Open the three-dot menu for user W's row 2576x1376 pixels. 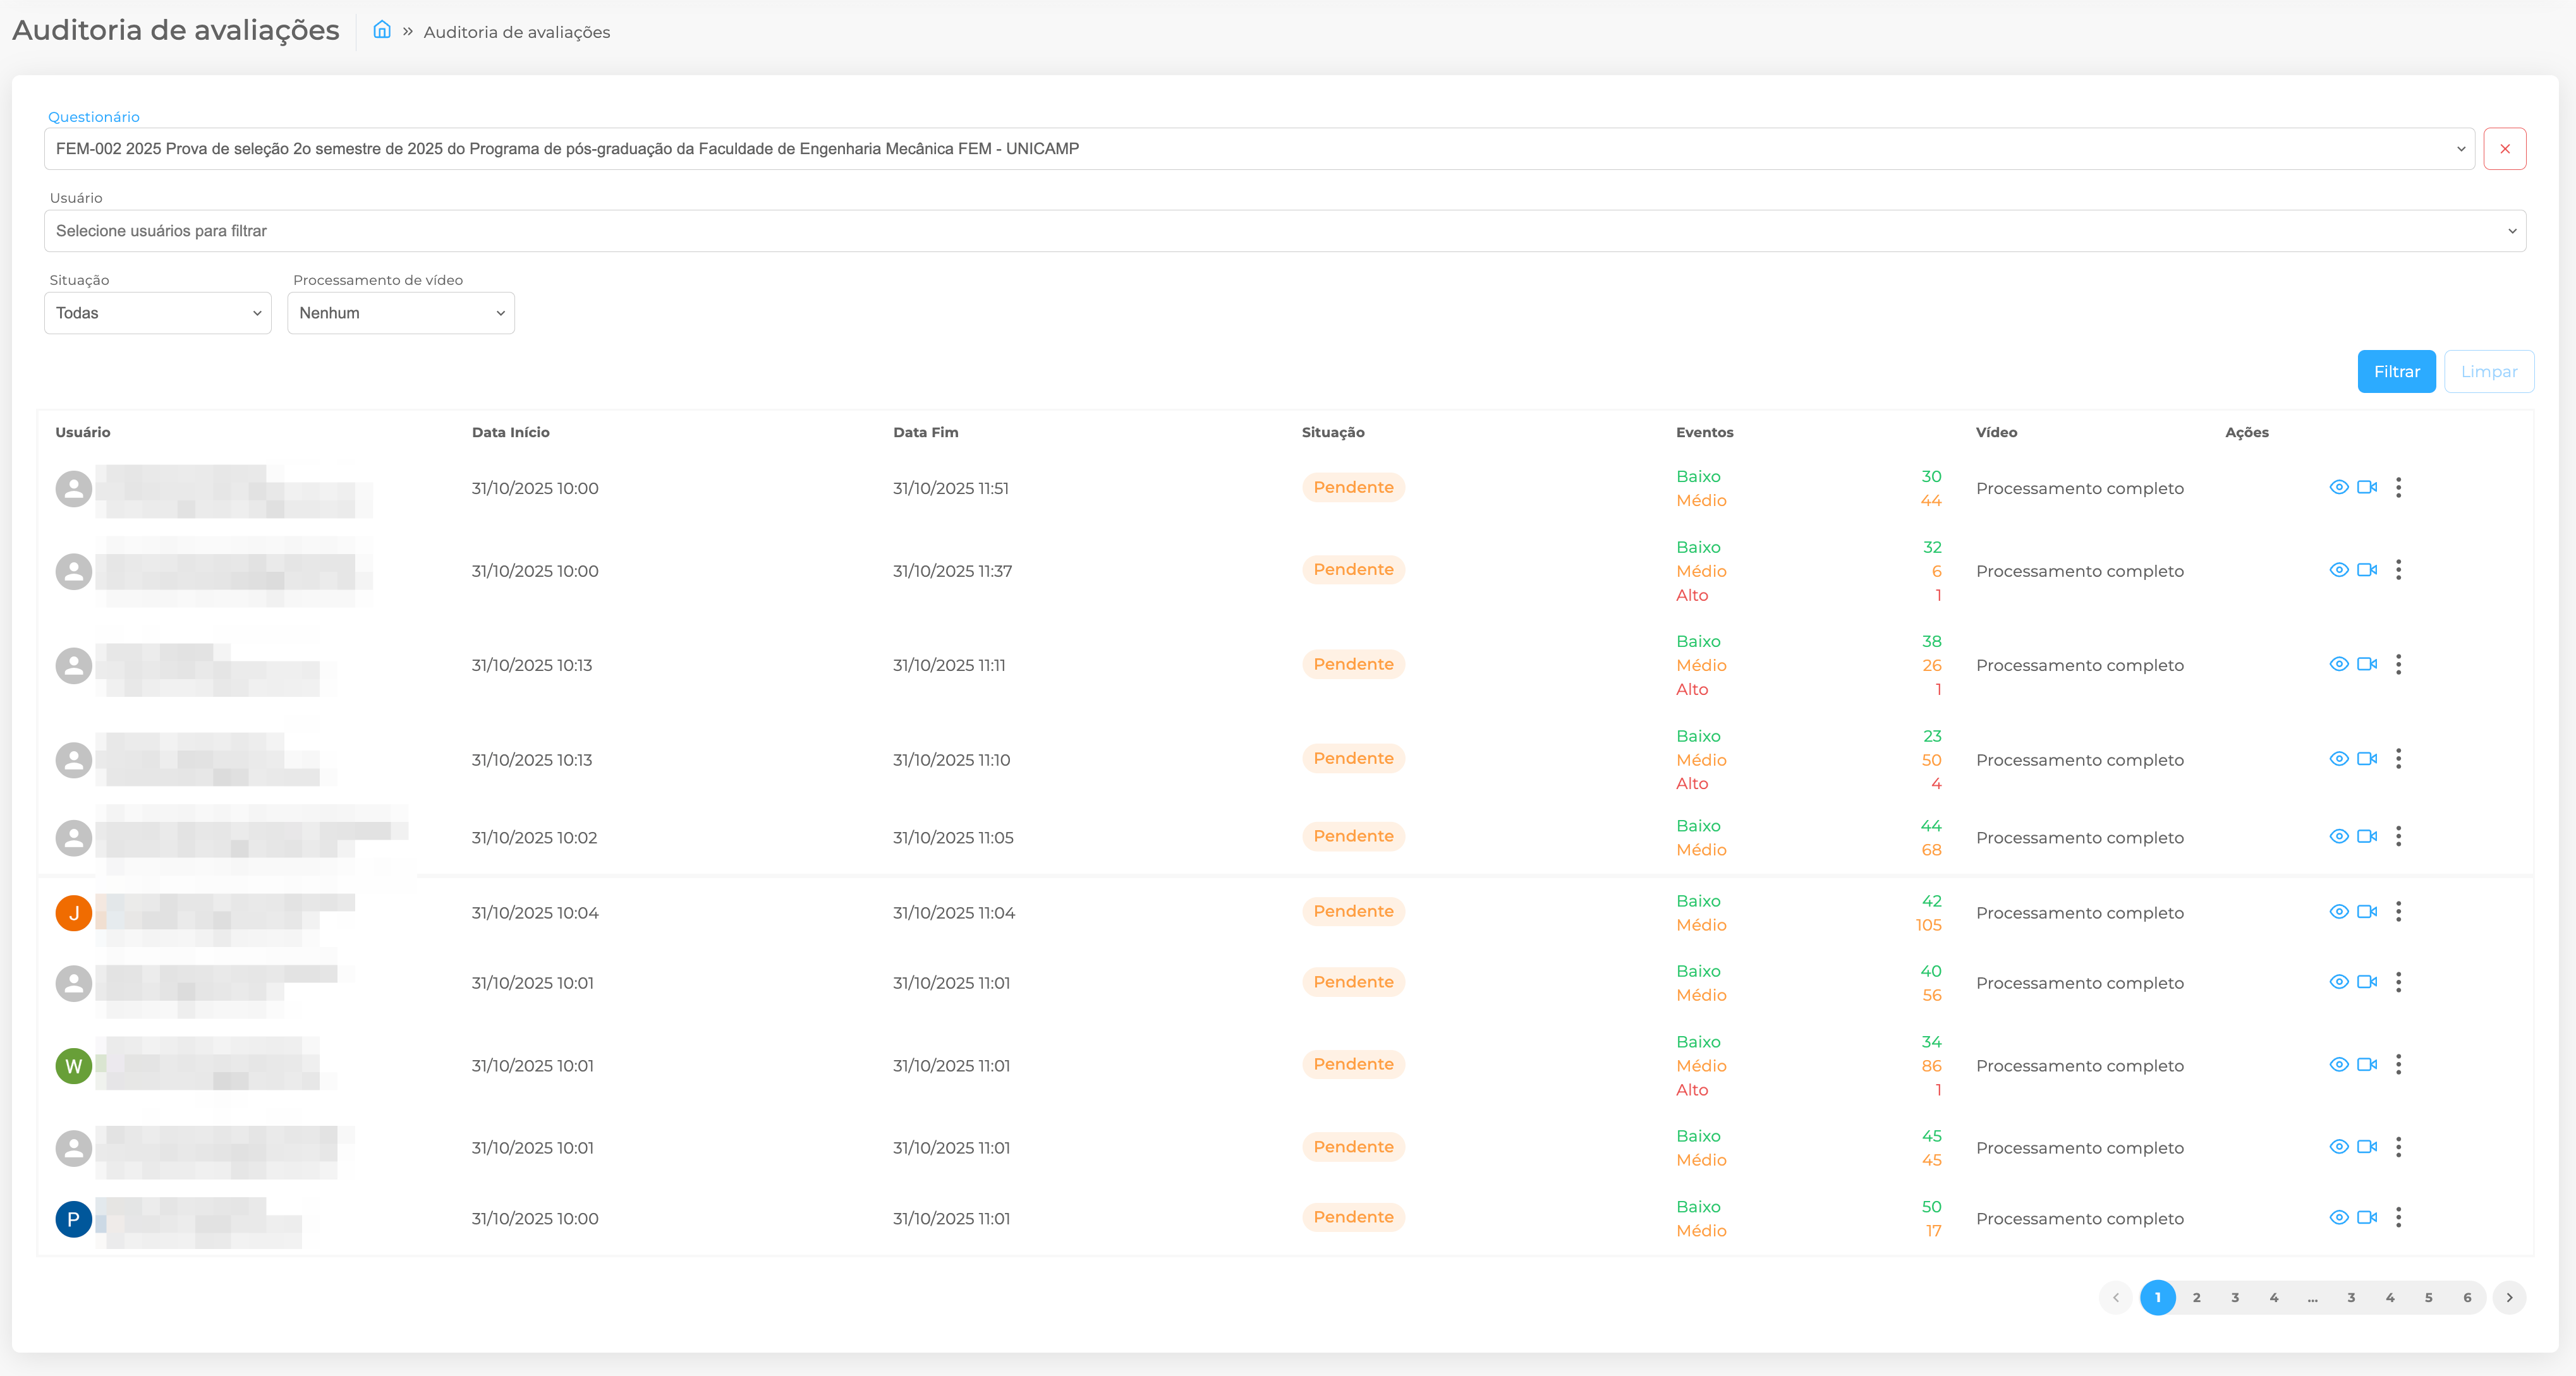point(2398,1065)
